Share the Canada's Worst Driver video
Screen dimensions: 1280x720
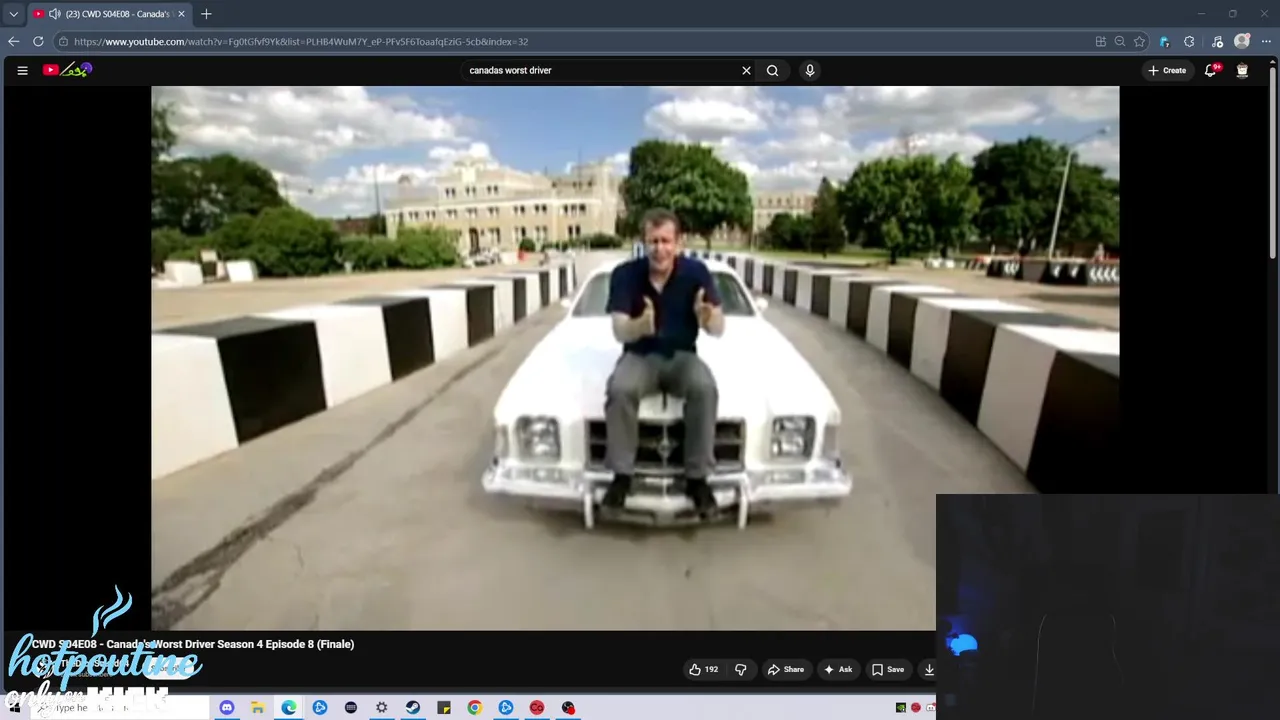(x=785, y=669)
